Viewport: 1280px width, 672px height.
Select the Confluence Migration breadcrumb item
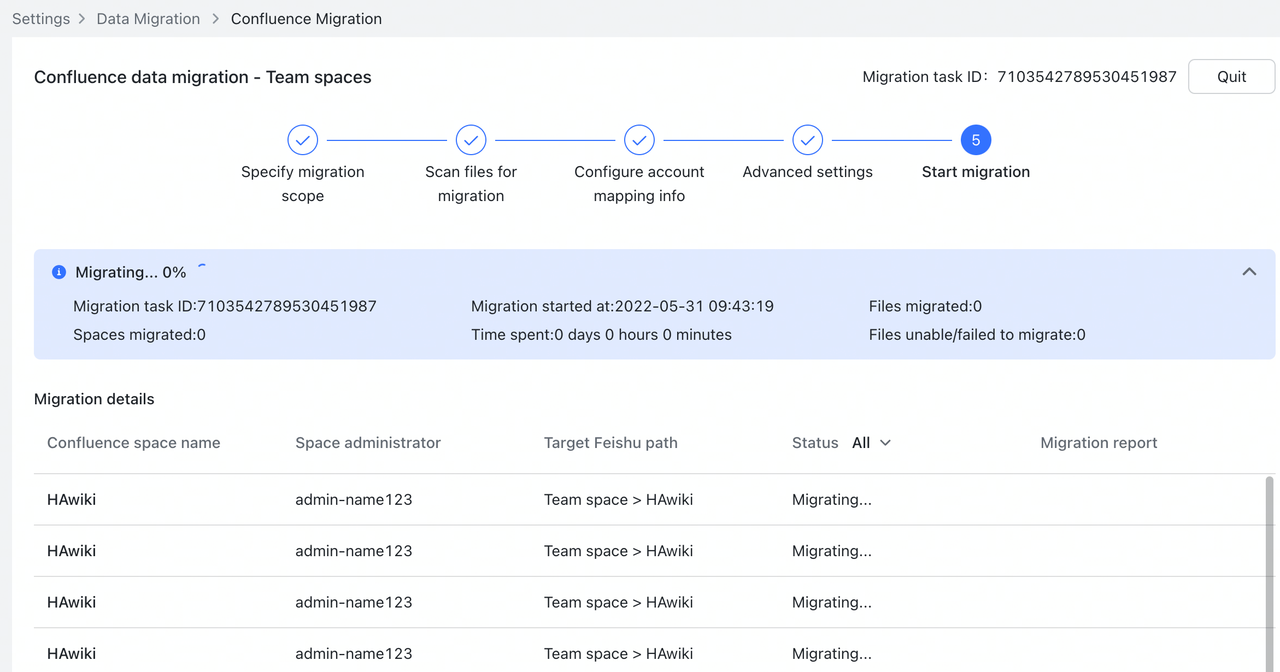point(306,19)
